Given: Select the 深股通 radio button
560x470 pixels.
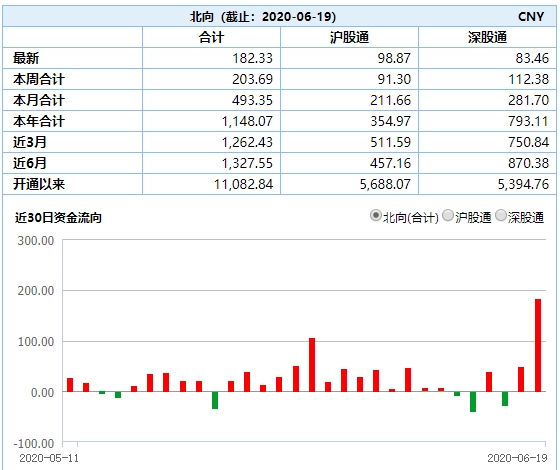Looking at the screenshot, I should (x=501, y=215).
